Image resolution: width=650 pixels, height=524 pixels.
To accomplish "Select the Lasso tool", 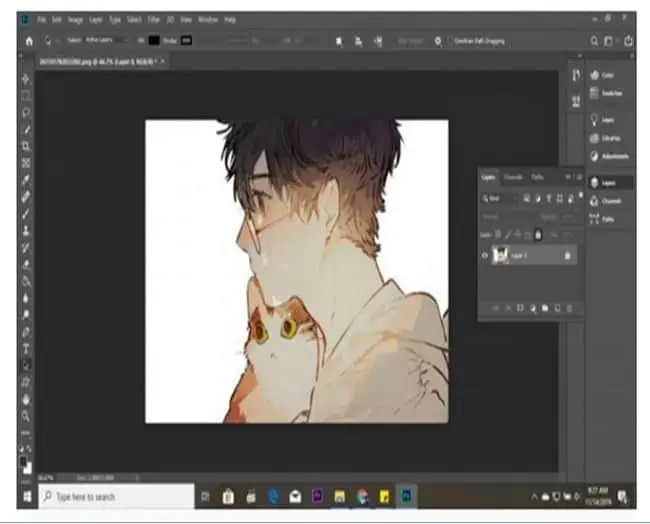I will pos(26,112).
